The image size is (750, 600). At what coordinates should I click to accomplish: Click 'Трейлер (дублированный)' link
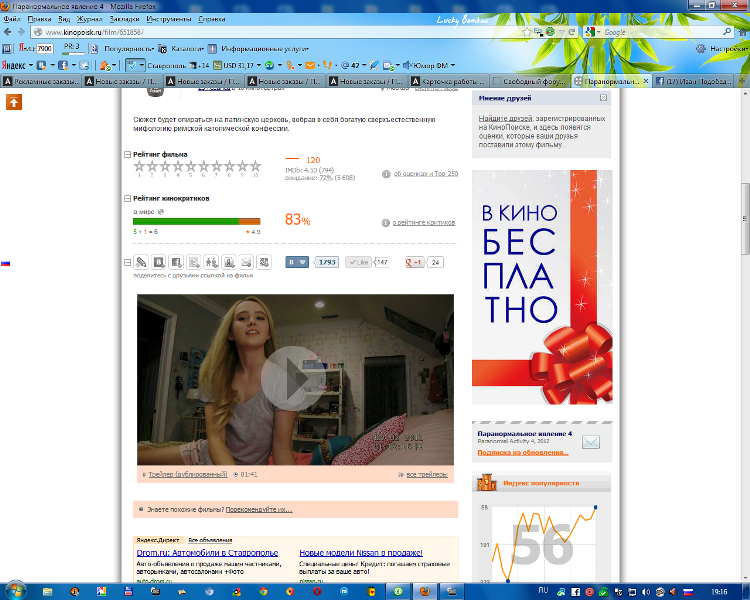point(188,475)
